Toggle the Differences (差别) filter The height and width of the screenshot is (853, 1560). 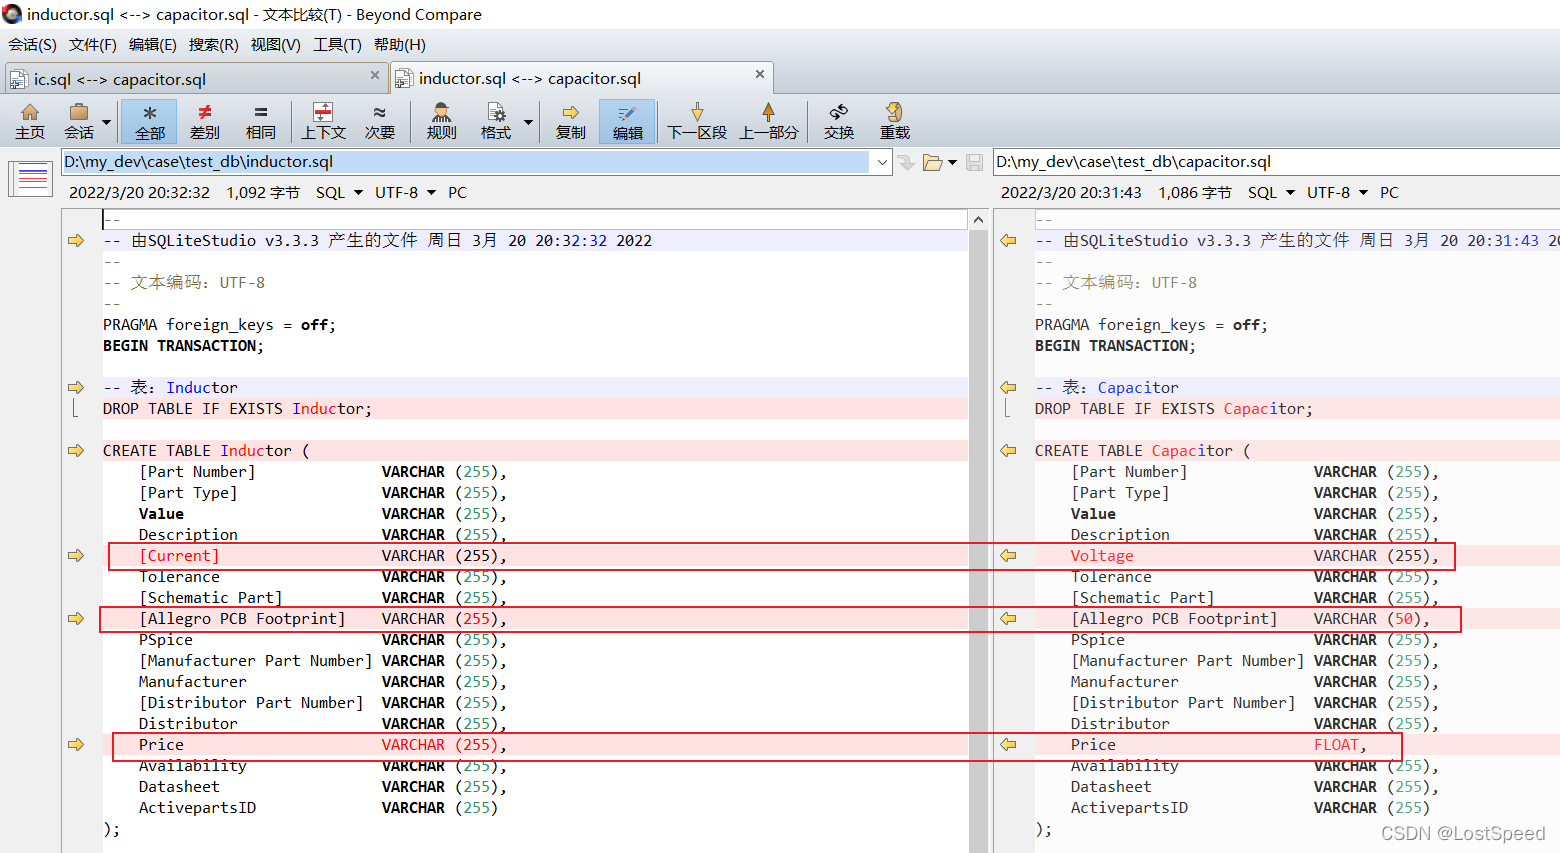205,121
